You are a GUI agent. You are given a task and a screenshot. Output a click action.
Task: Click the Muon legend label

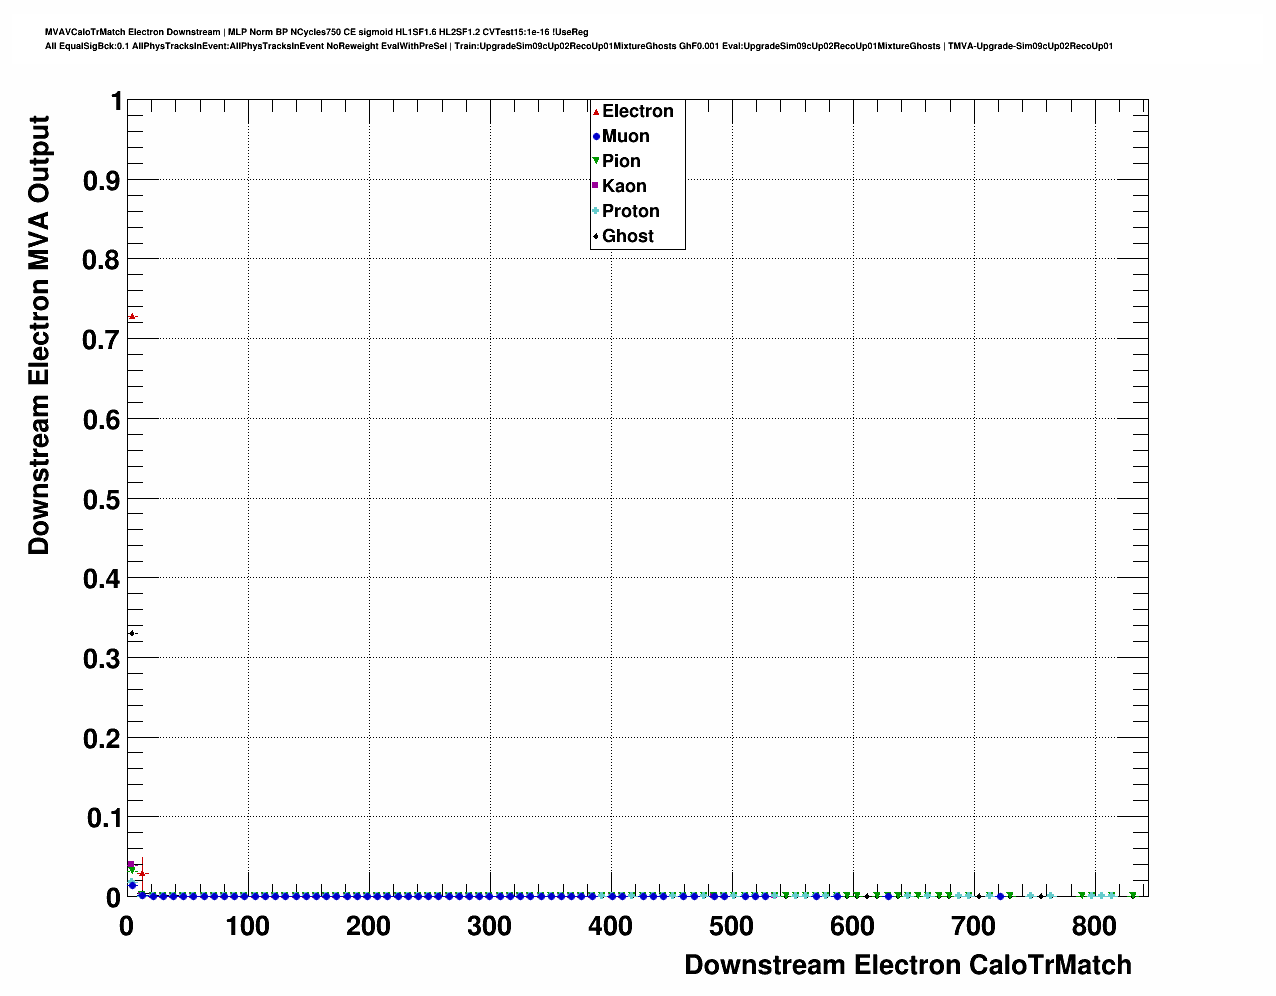click(626, 136)
